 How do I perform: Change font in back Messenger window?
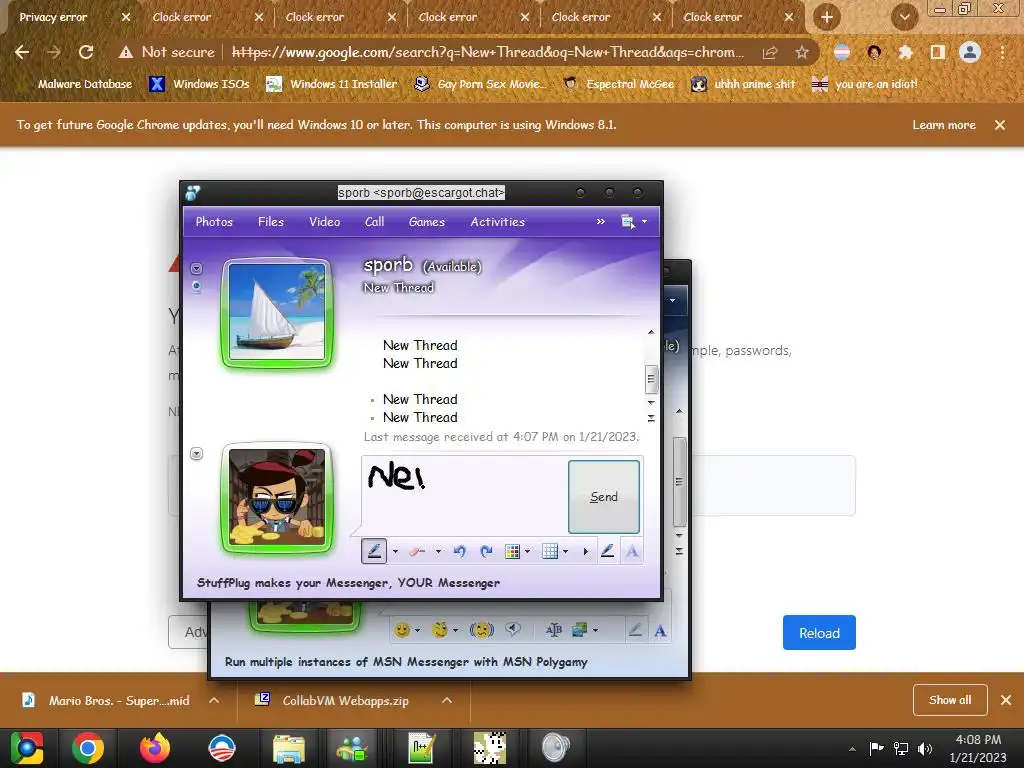[x=554, y=630]
